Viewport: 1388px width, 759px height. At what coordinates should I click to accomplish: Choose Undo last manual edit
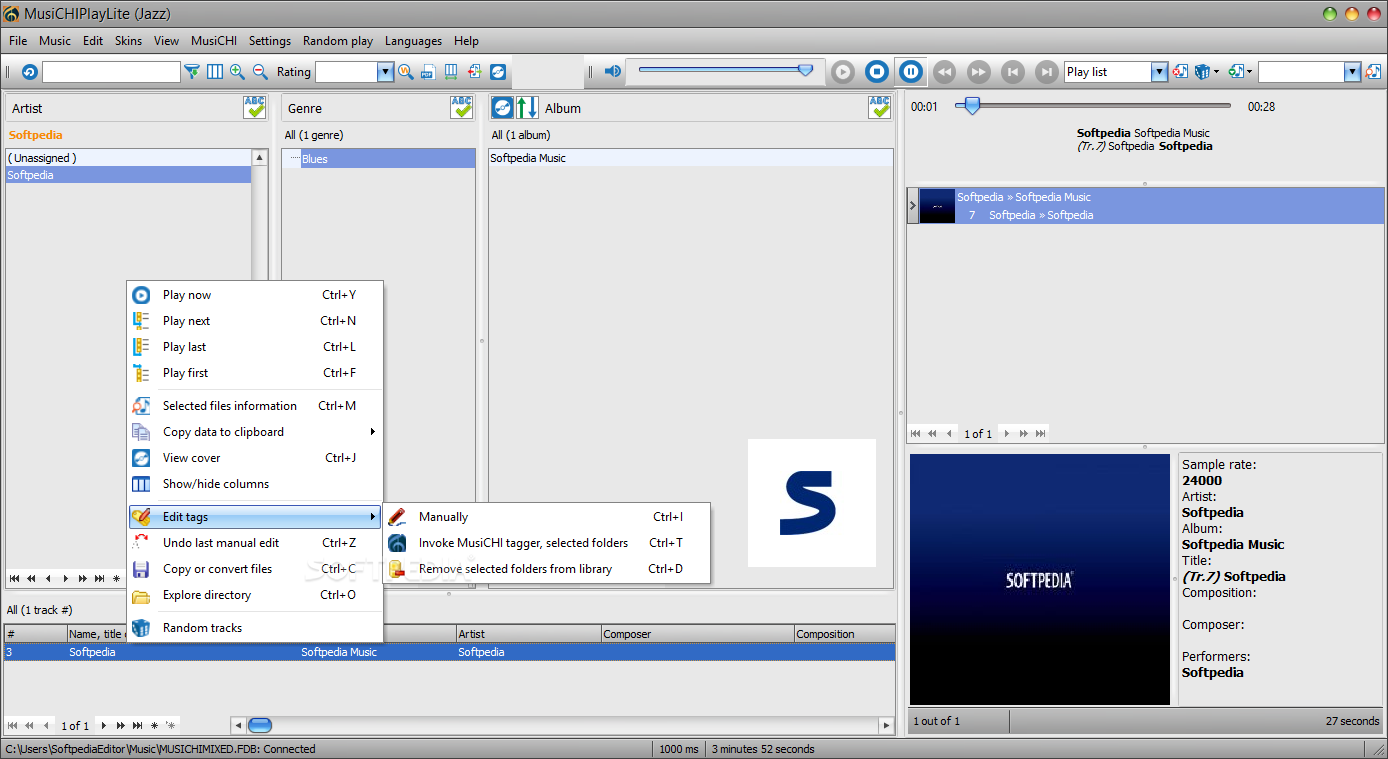coord(256,543)
